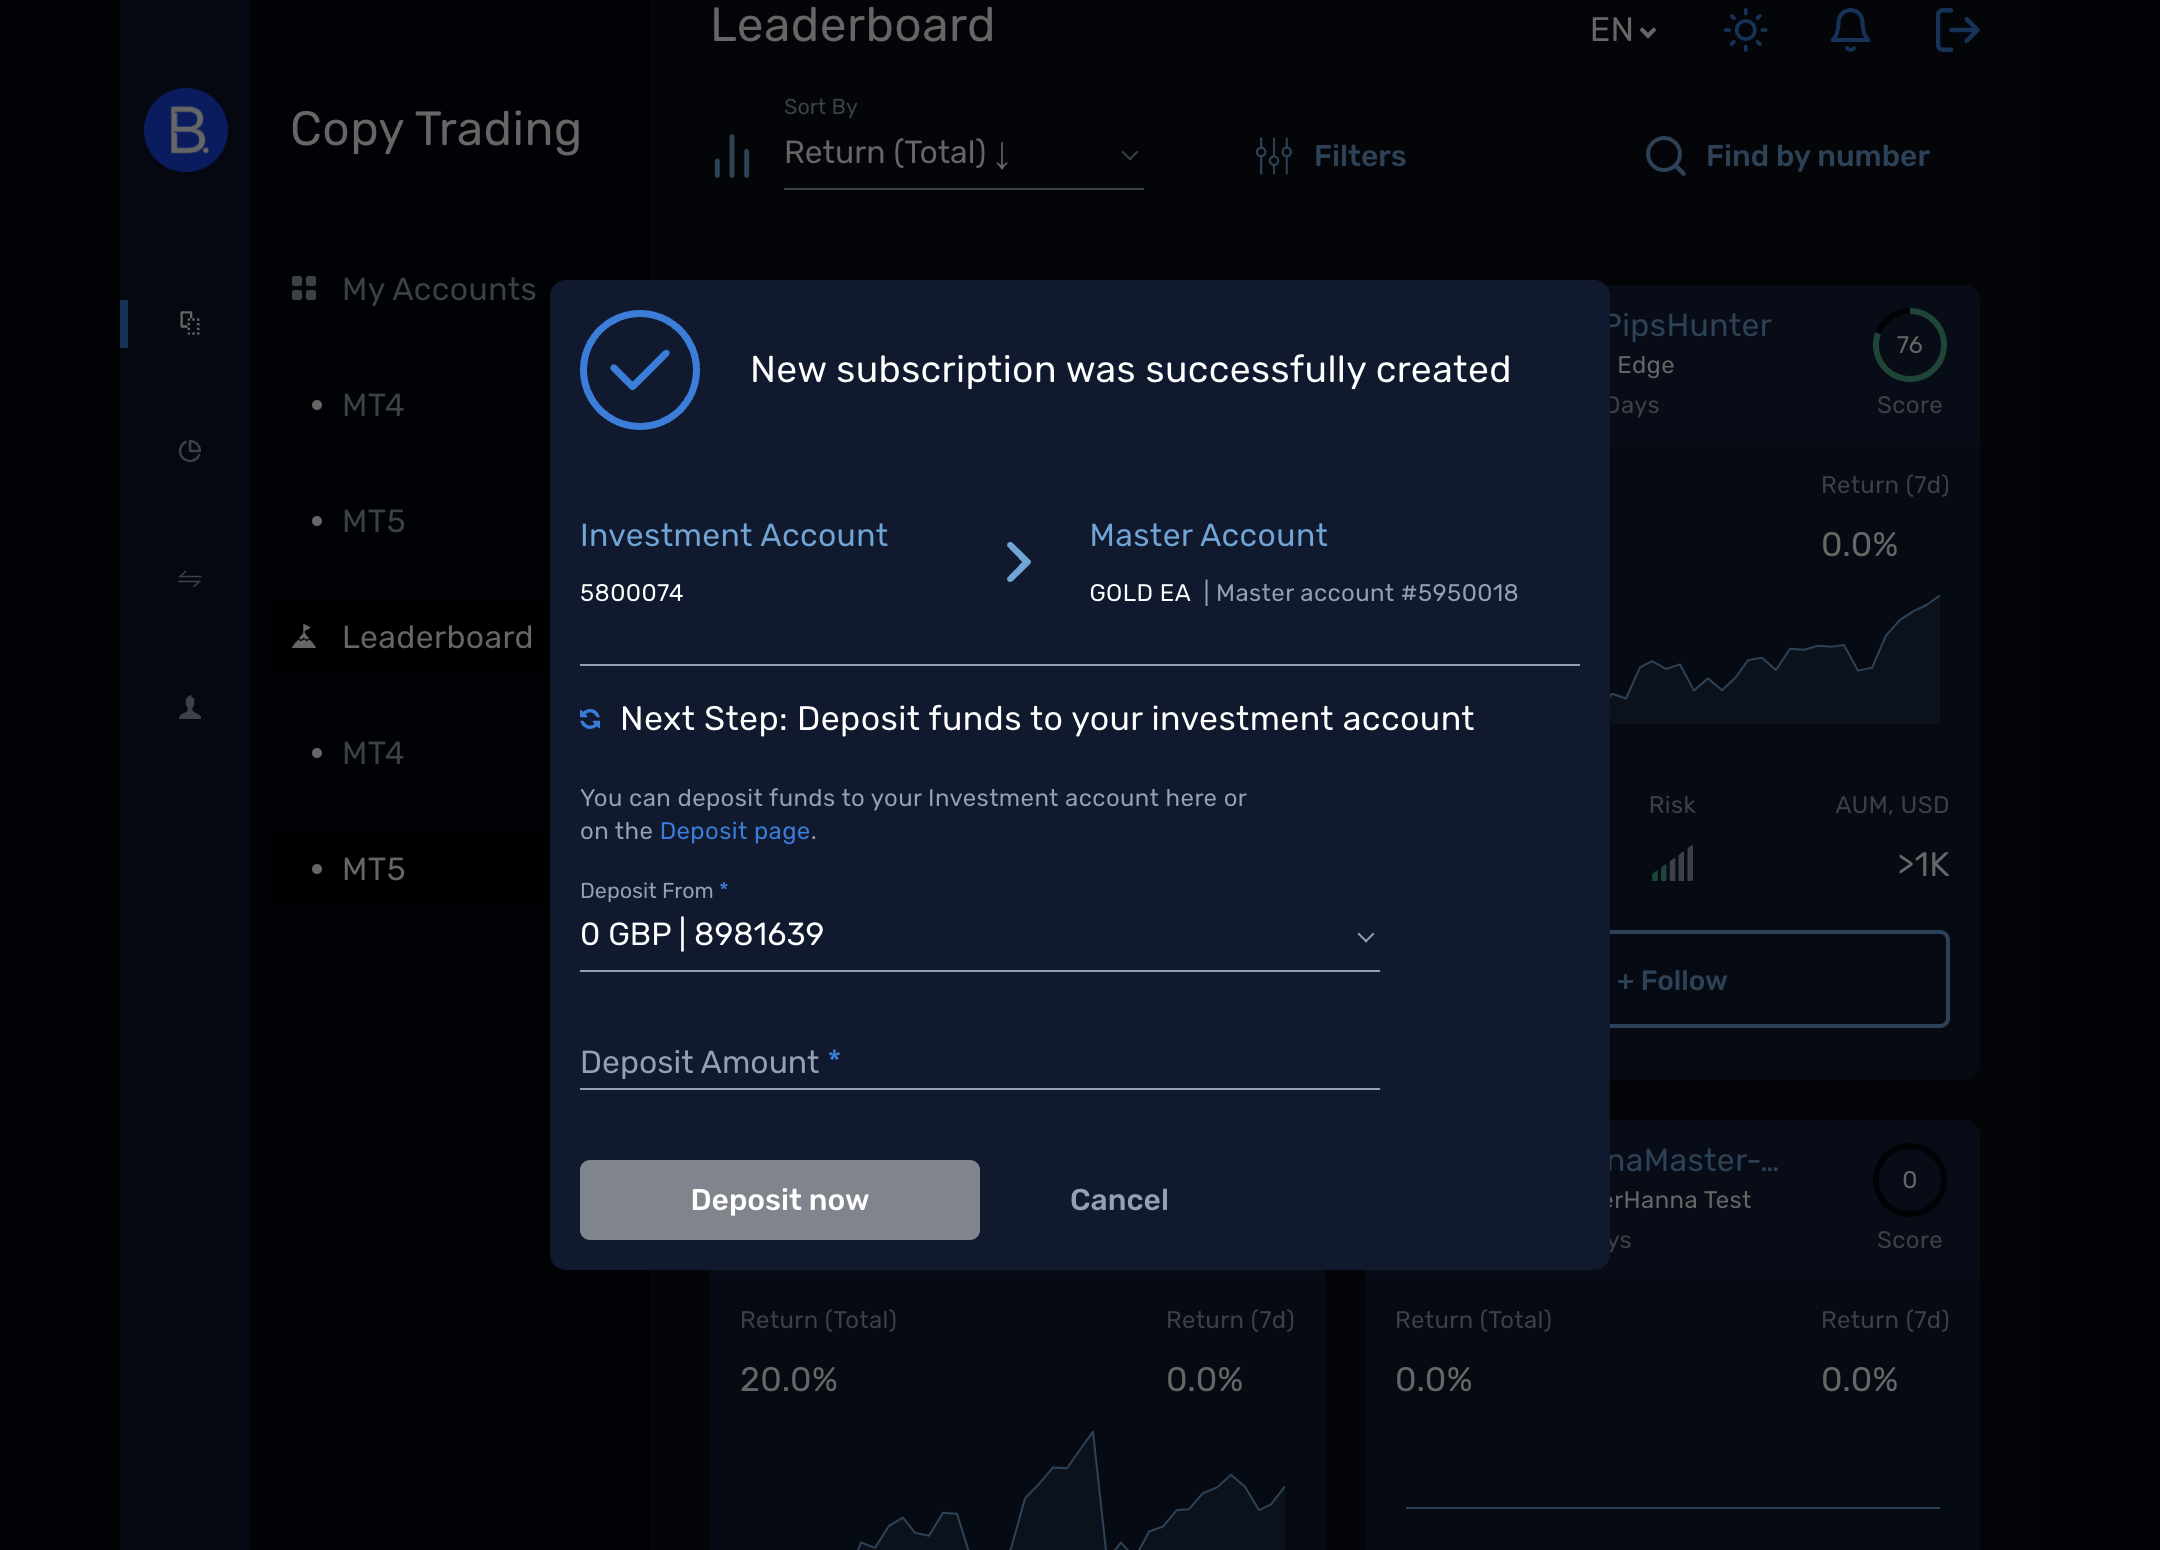Screen dimensions: 2160x1550
Task: Select MT5 under My Accounts
Action: point(373,521)
